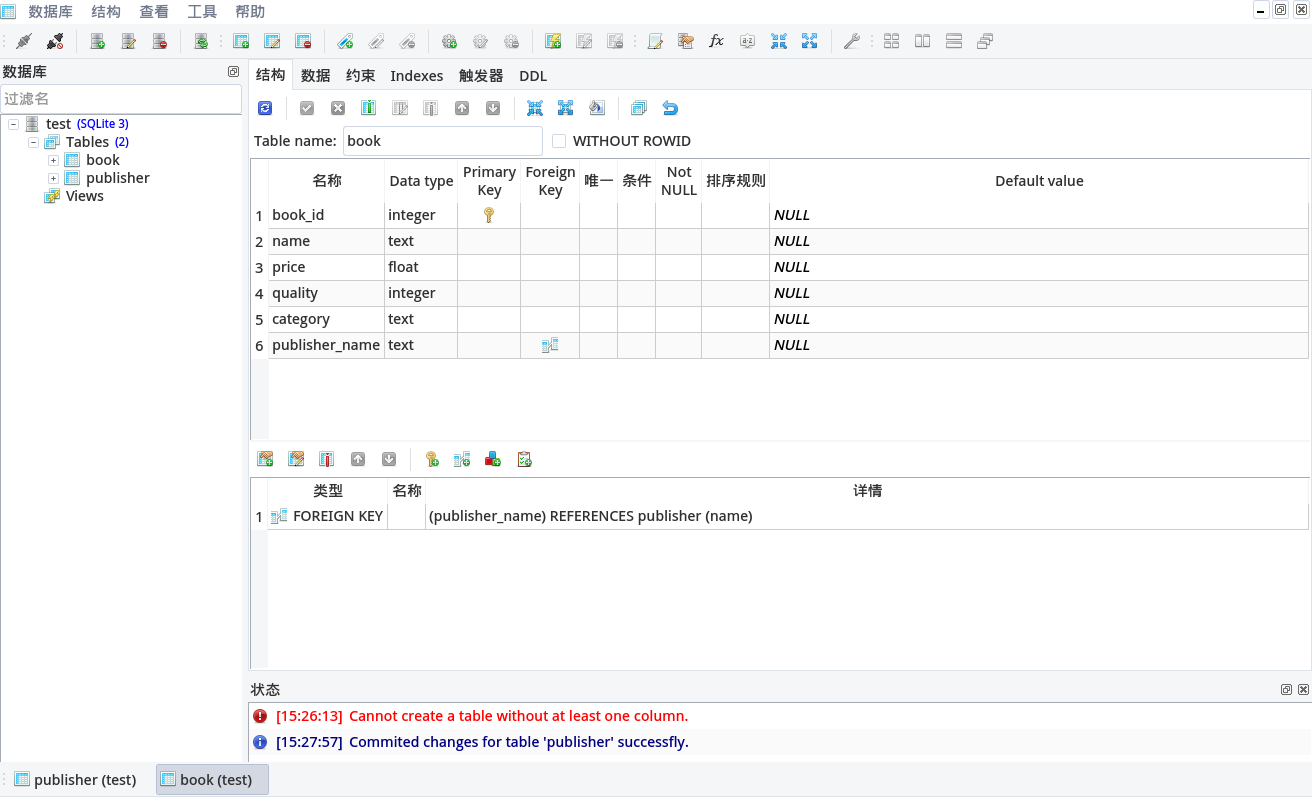1312x797 pixels.
Task: Click the foreign key icon in publisher_name row
Action: click(x=550, y=345)
